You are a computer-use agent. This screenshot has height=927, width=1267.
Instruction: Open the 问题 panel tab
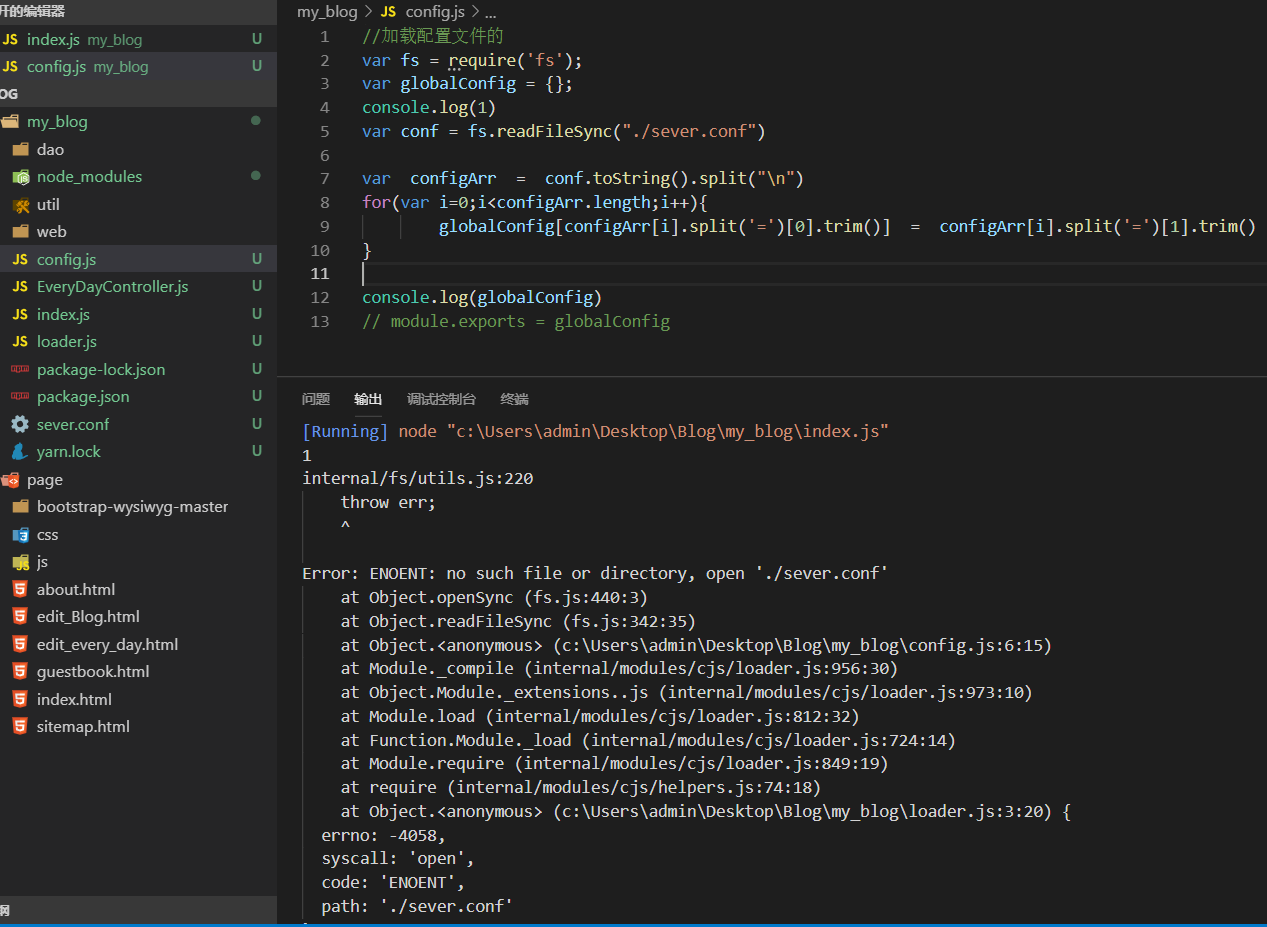(x=315, y=399)
